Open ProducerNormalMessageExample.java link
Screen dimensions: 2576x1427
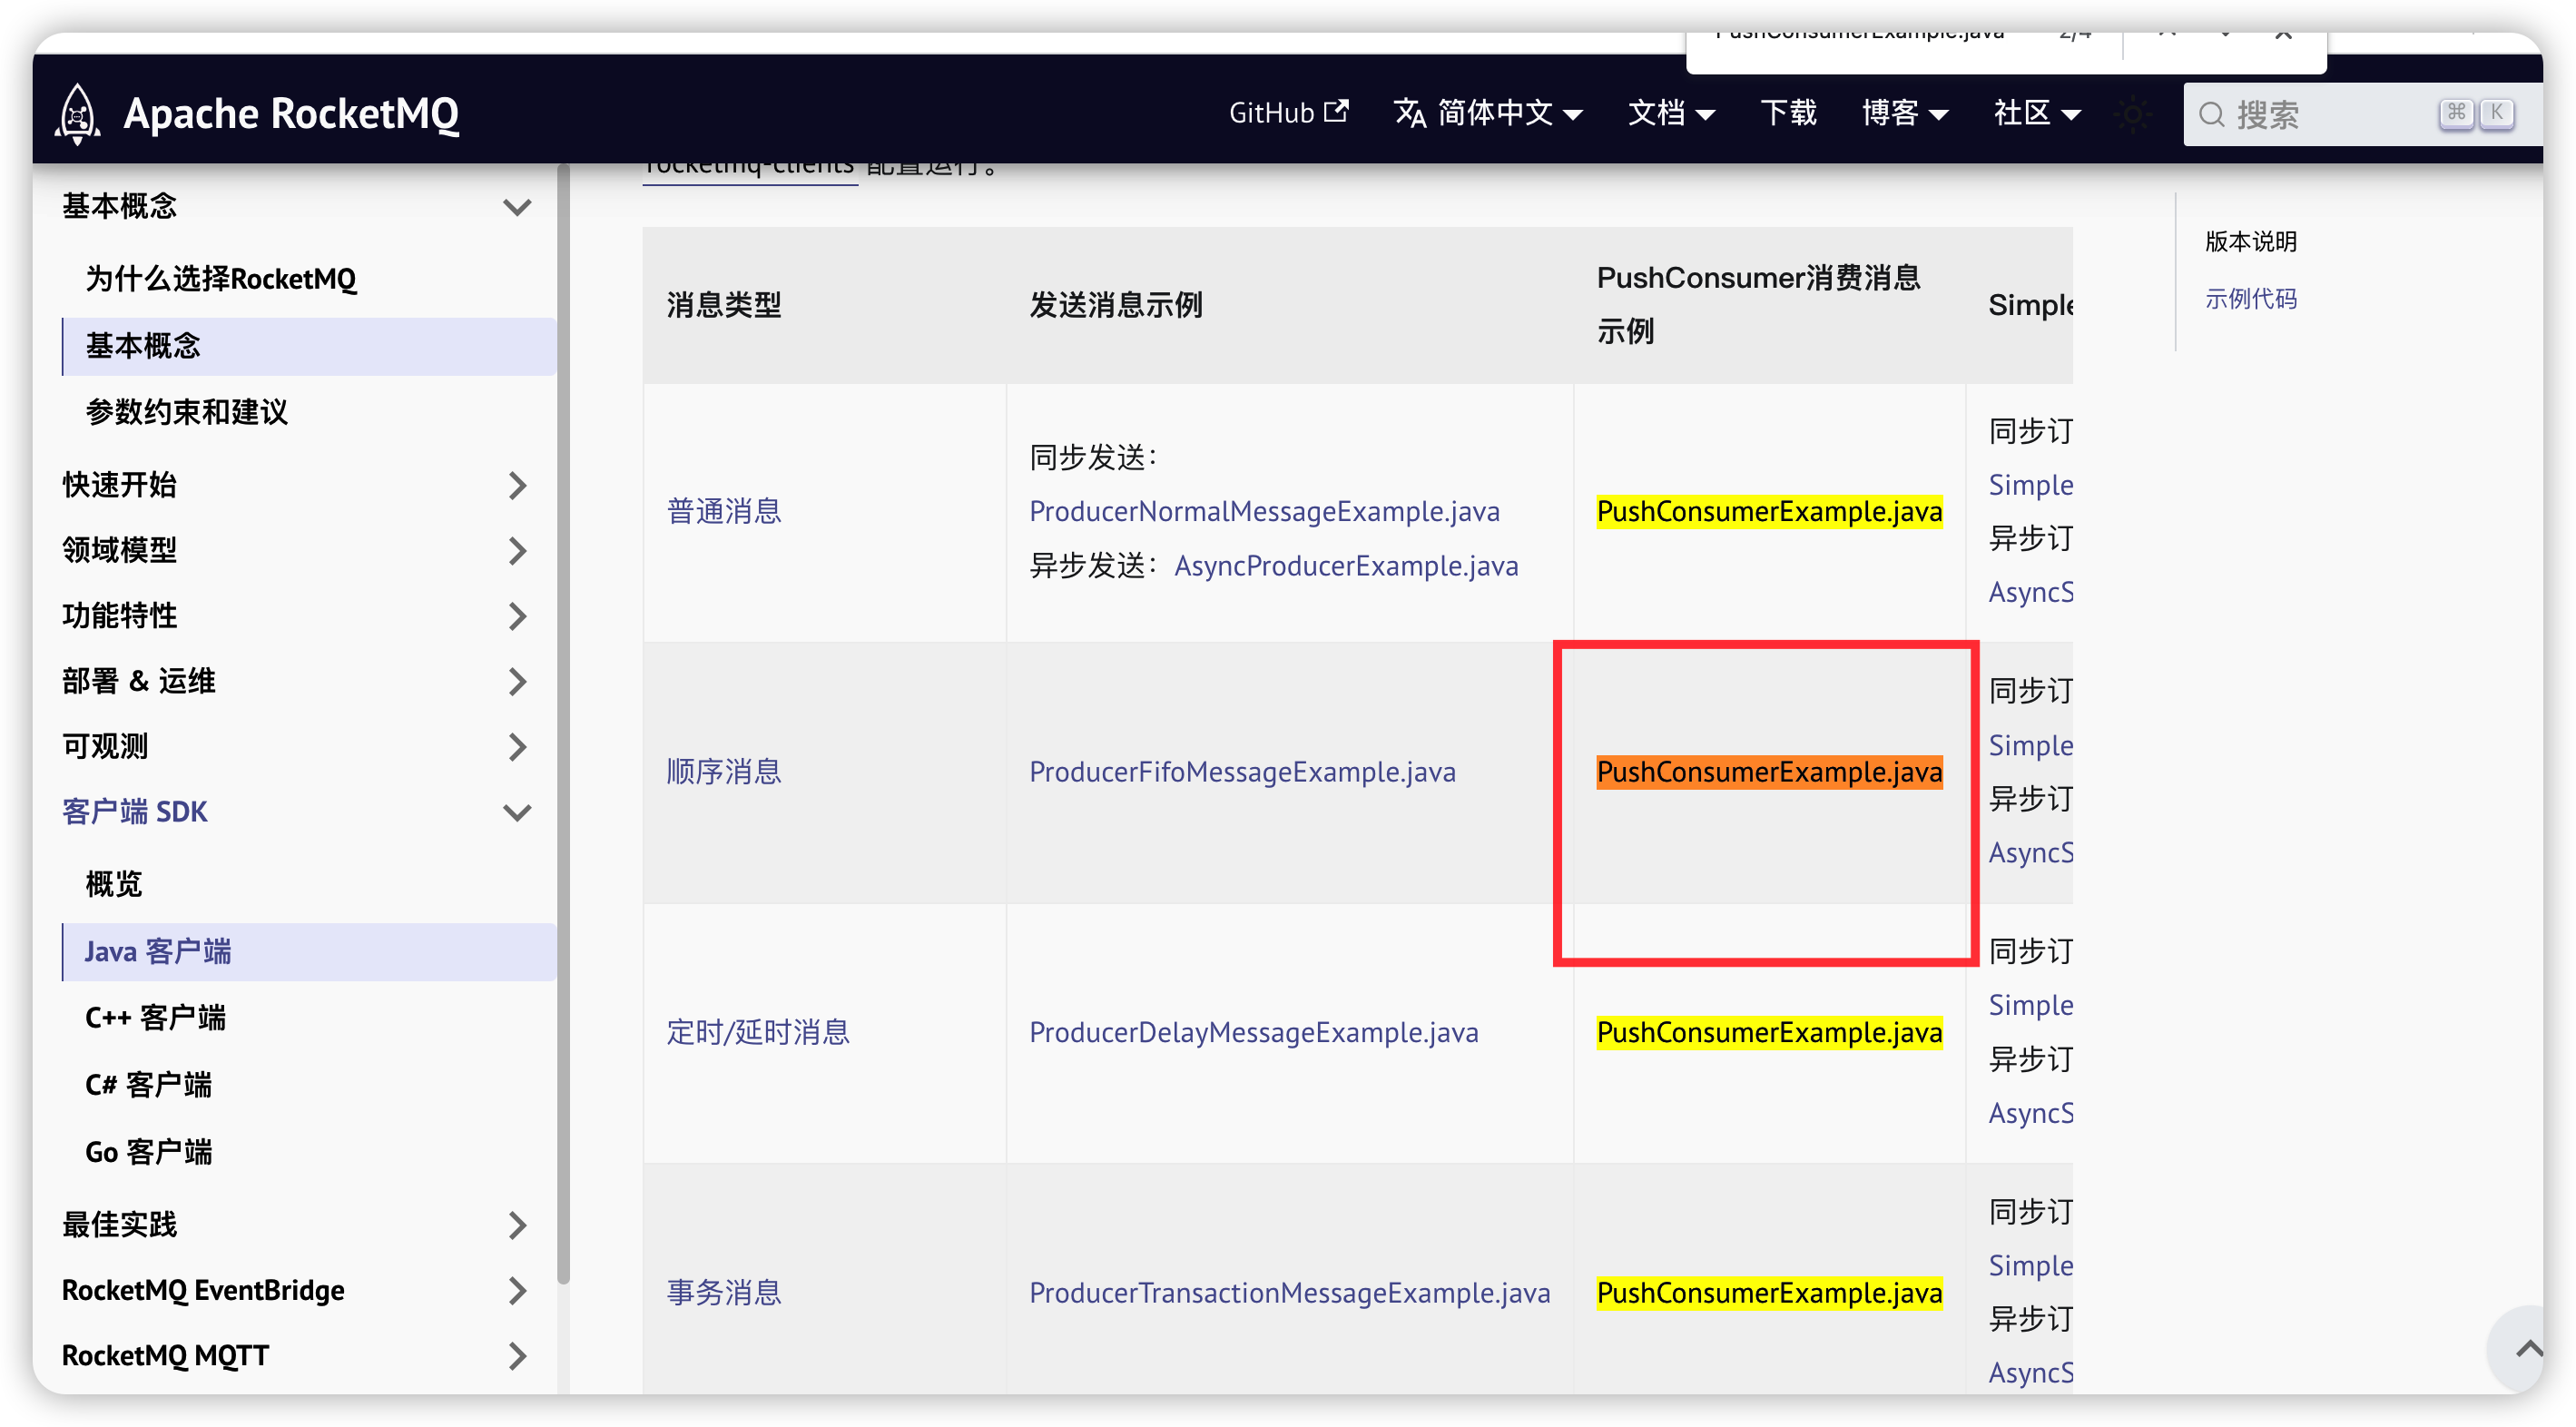[1264, 512]
